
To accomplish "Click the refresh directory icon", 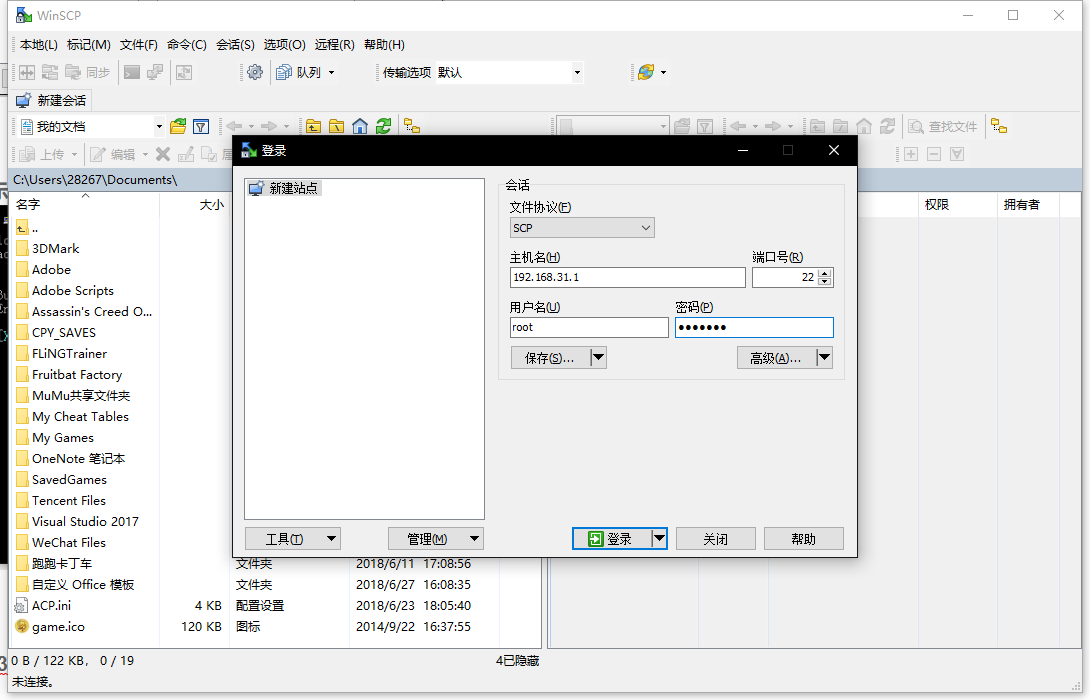I will [383, 126].
